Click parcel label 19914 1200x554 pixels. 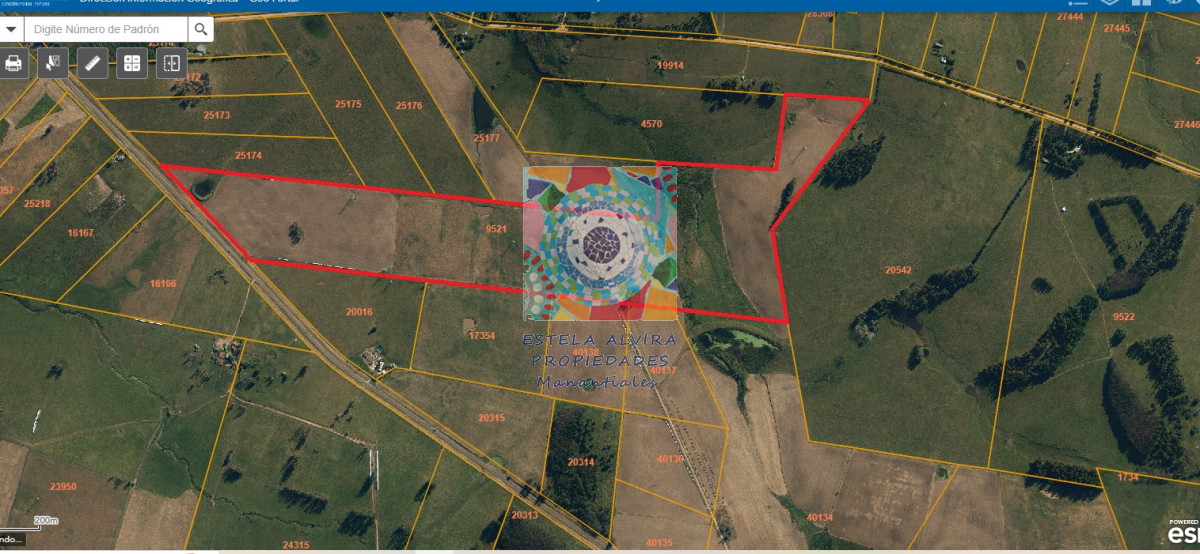coord(670,66)
